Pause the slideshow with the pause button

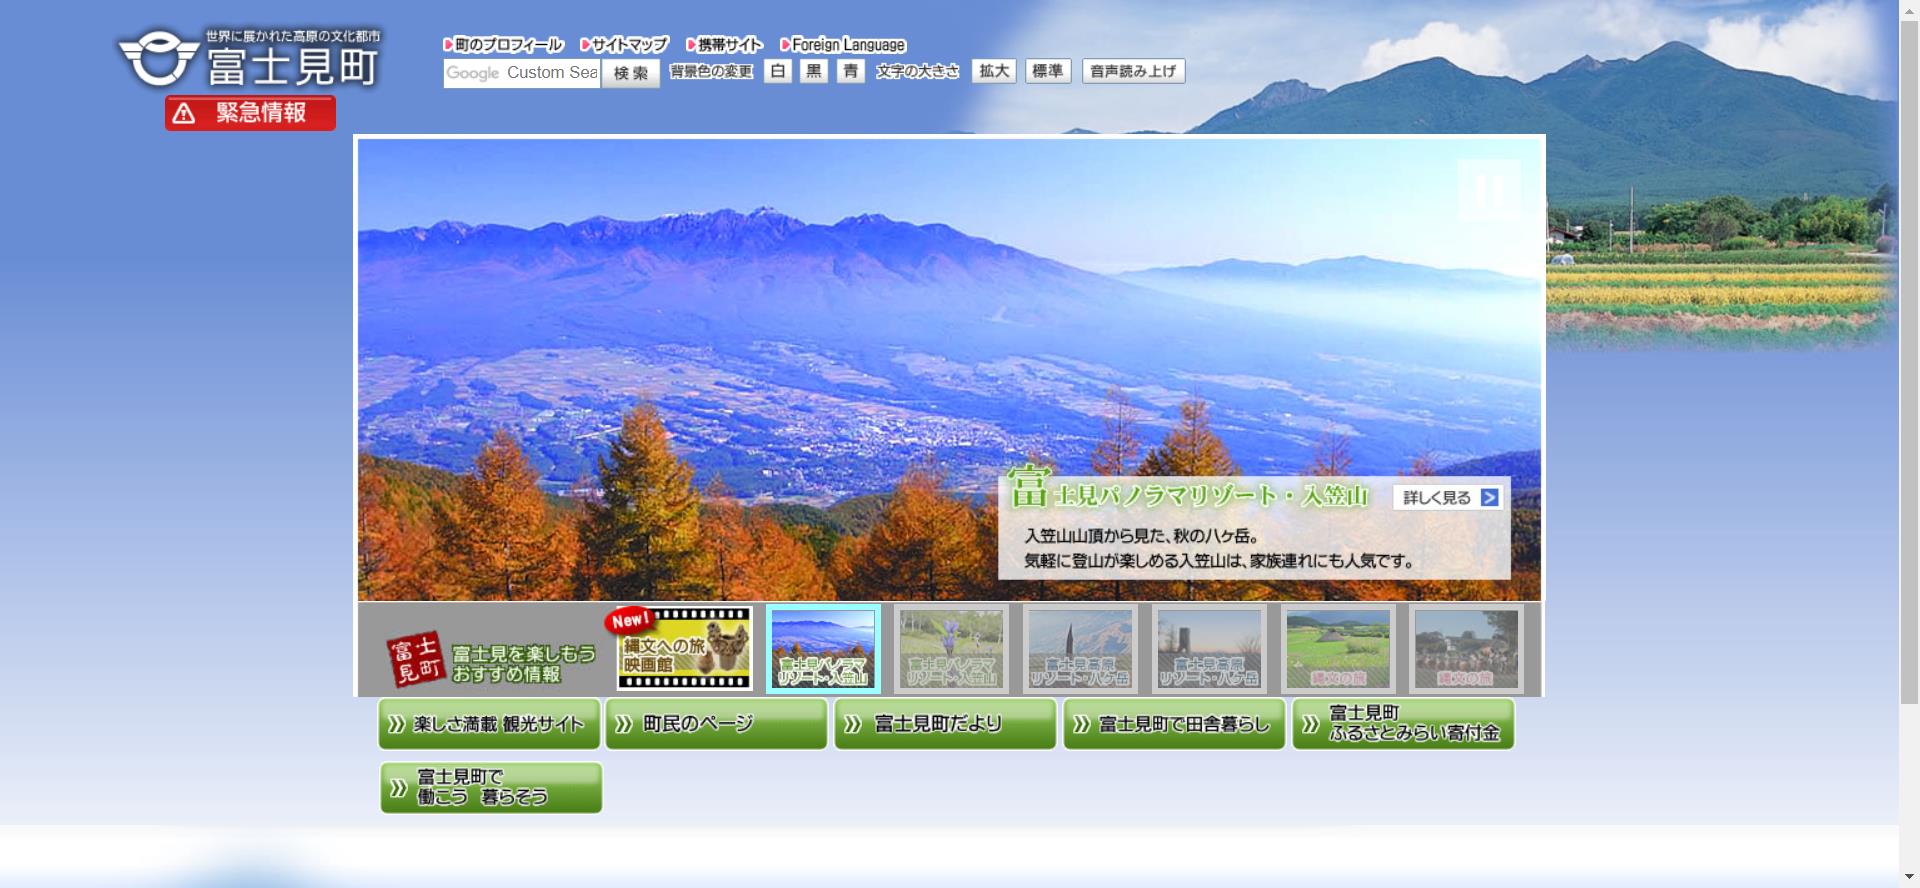tap(1488, 190)
